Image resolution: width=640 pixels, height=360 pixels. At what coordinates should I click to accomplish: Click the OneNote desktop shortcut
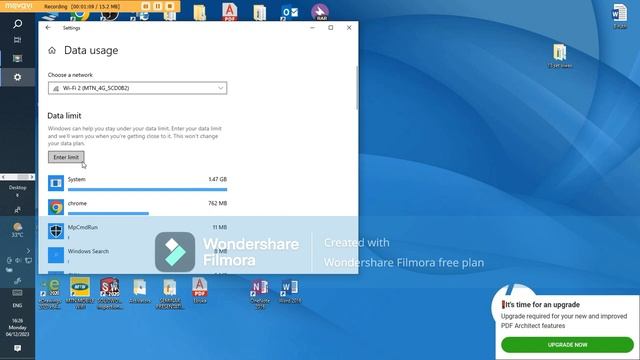(260, 294)
